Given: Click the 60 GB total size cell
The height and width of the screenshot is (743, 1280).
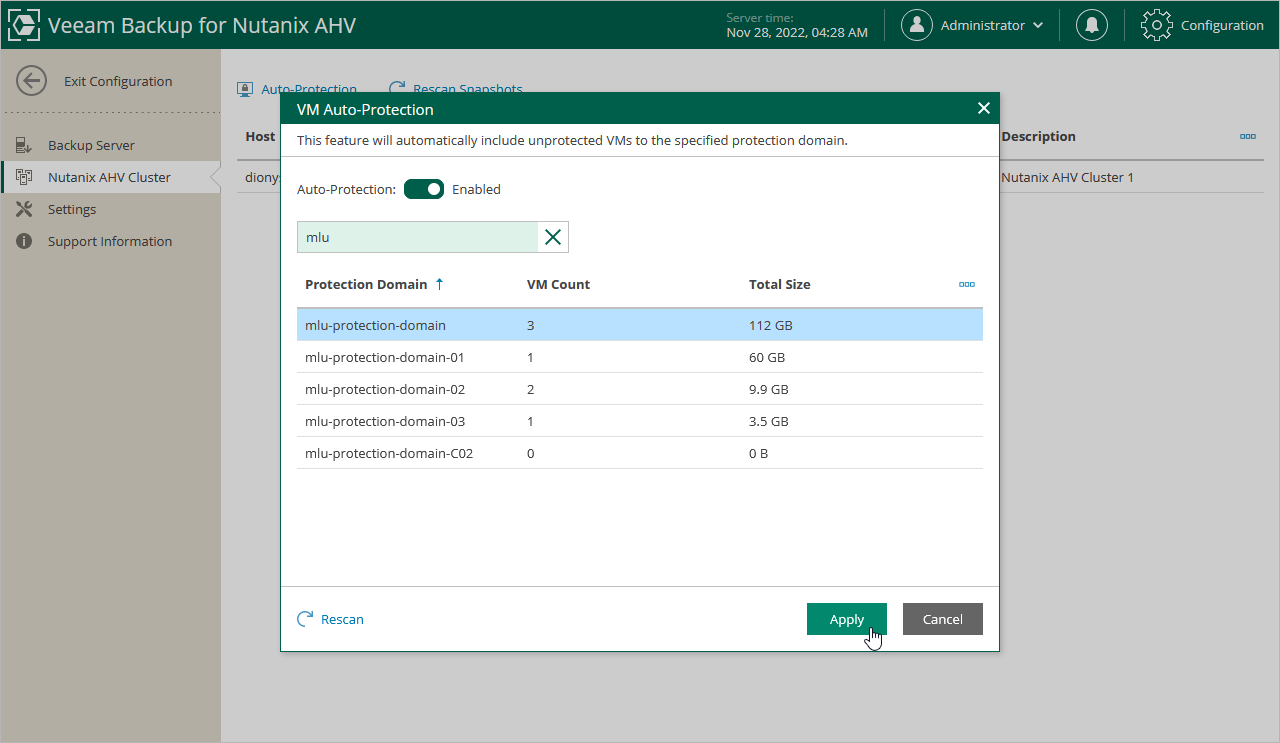Looking at the screenshot, I should coord(767,357).
